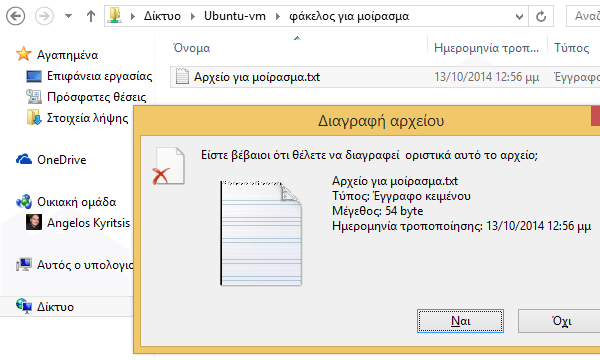Click the search box in Explorer
Screen dimensions: 600x360
583,16
